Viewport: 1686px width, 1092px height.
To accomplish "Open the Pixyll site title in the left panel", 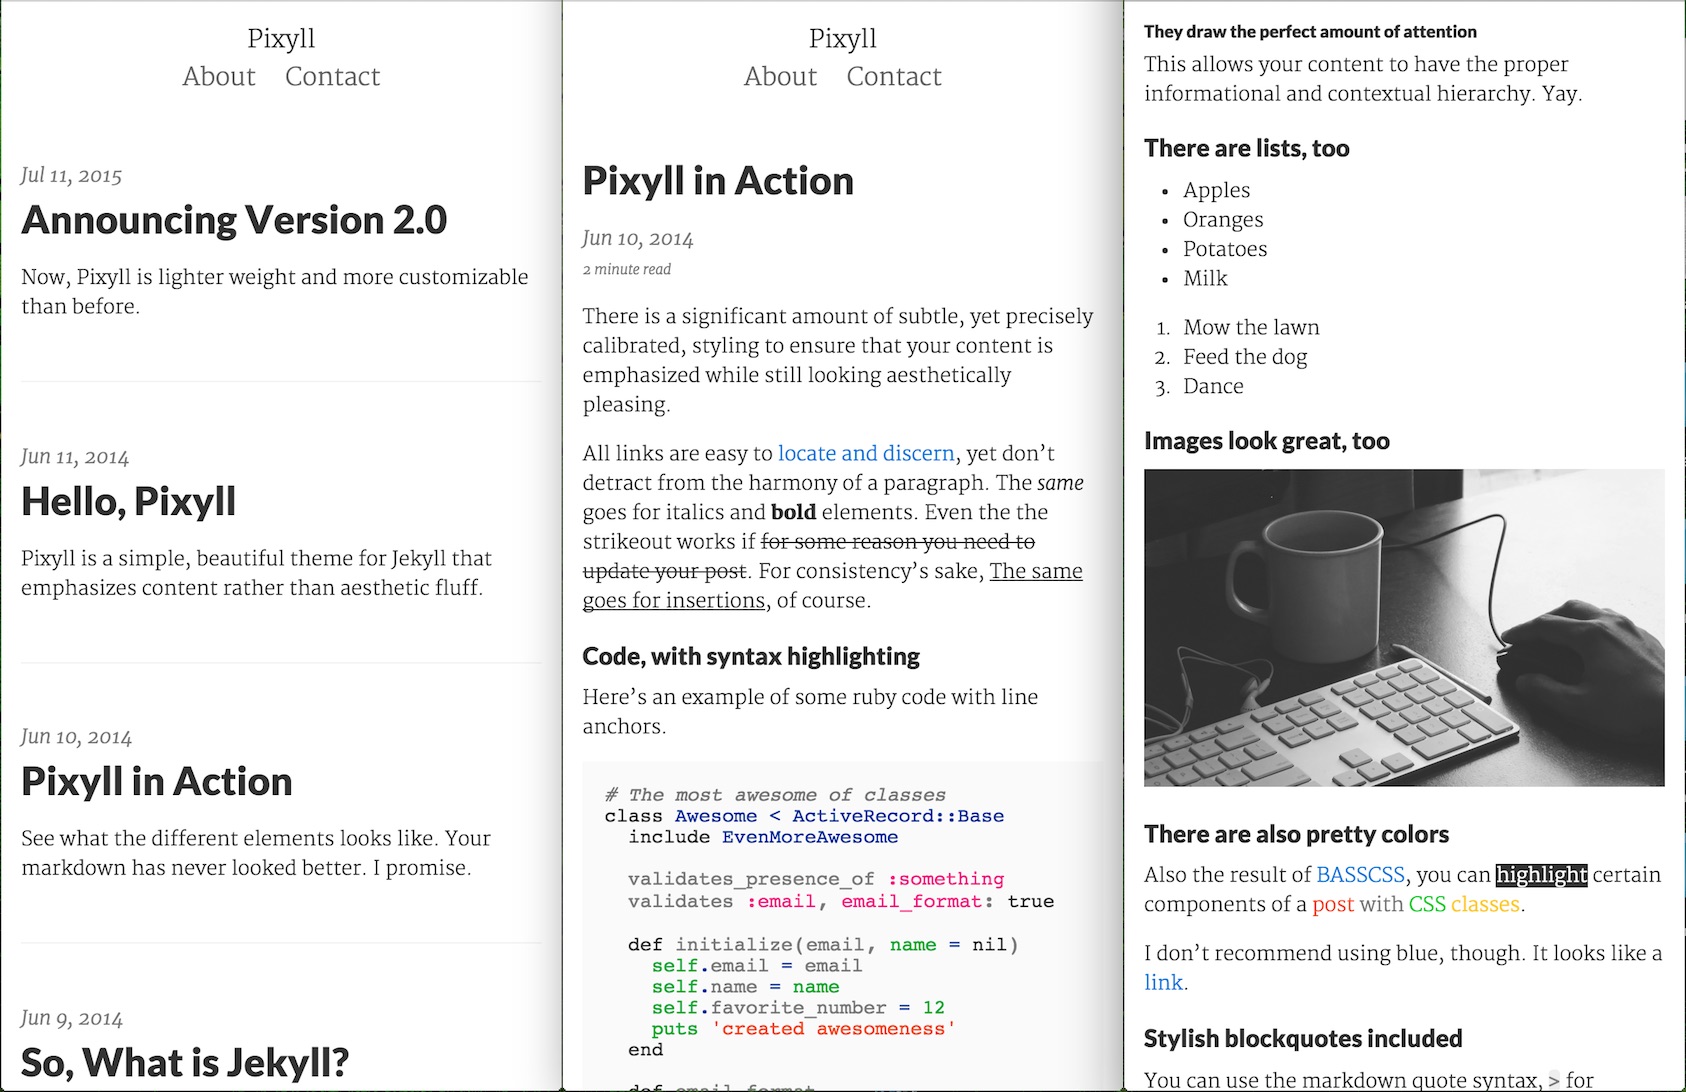I will [281, 38].
